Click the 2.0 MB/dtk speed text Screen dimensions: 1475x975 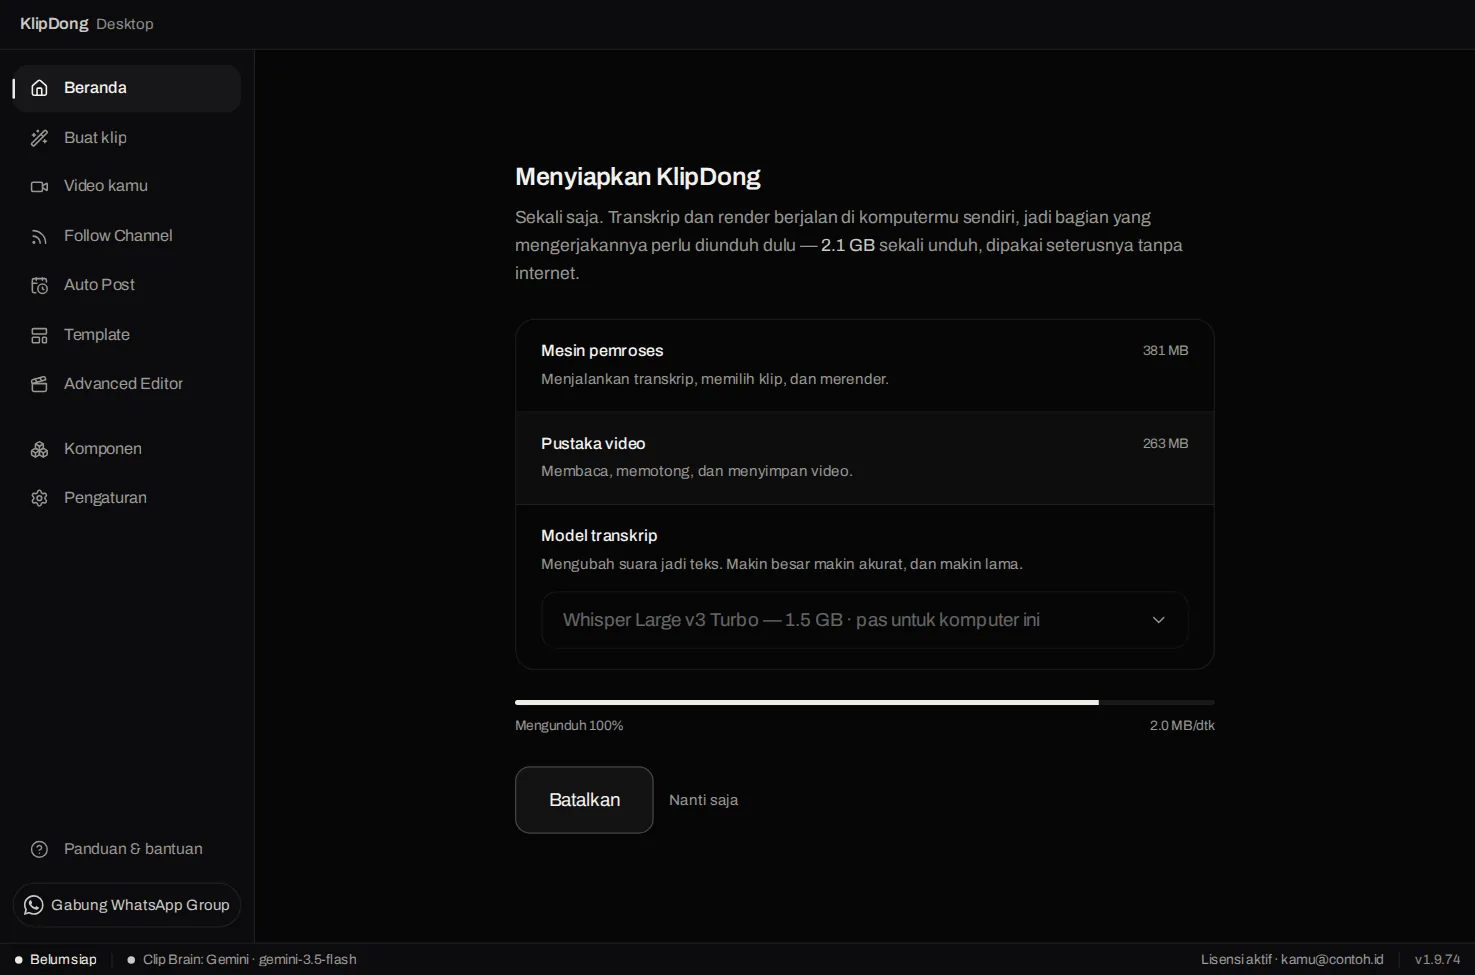point(1182,726)
